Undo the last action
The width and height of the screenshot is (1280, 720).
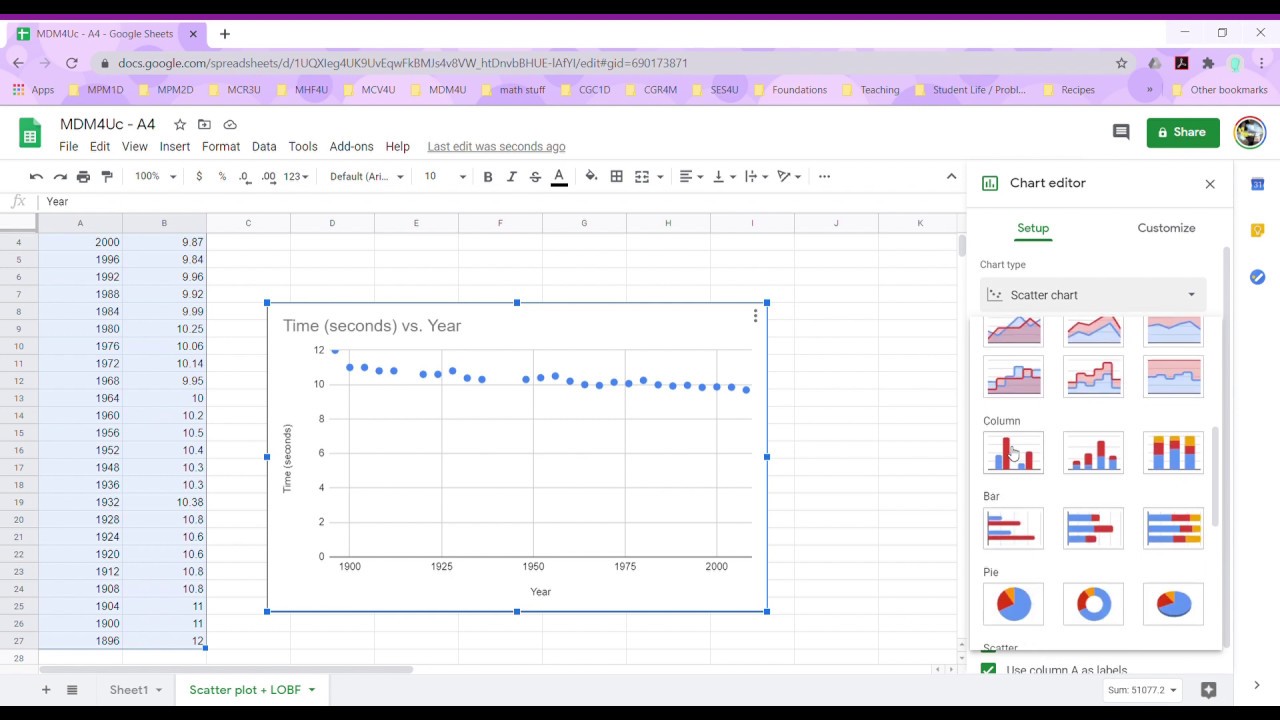pos(36,176)
